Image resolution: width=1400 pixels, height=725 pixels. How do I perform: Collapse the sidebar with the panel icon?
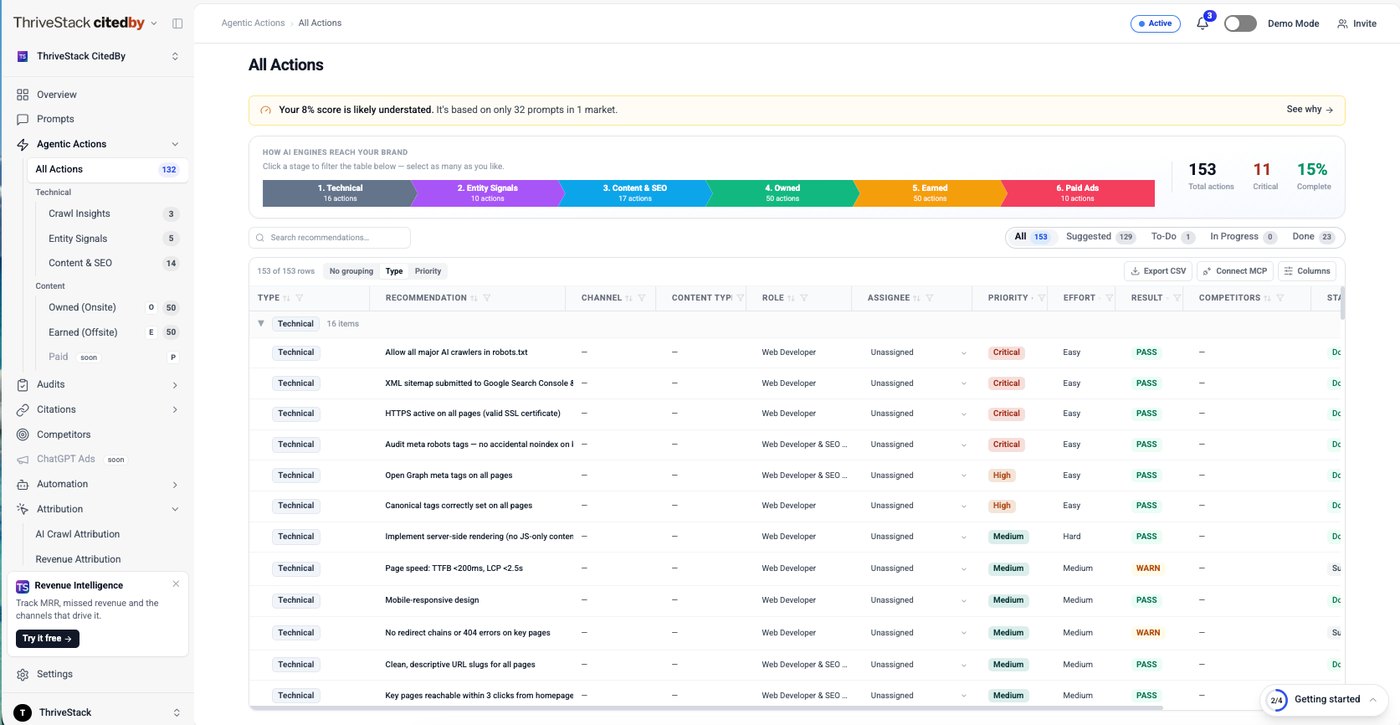pyautogui.click(x=177, y=23)
